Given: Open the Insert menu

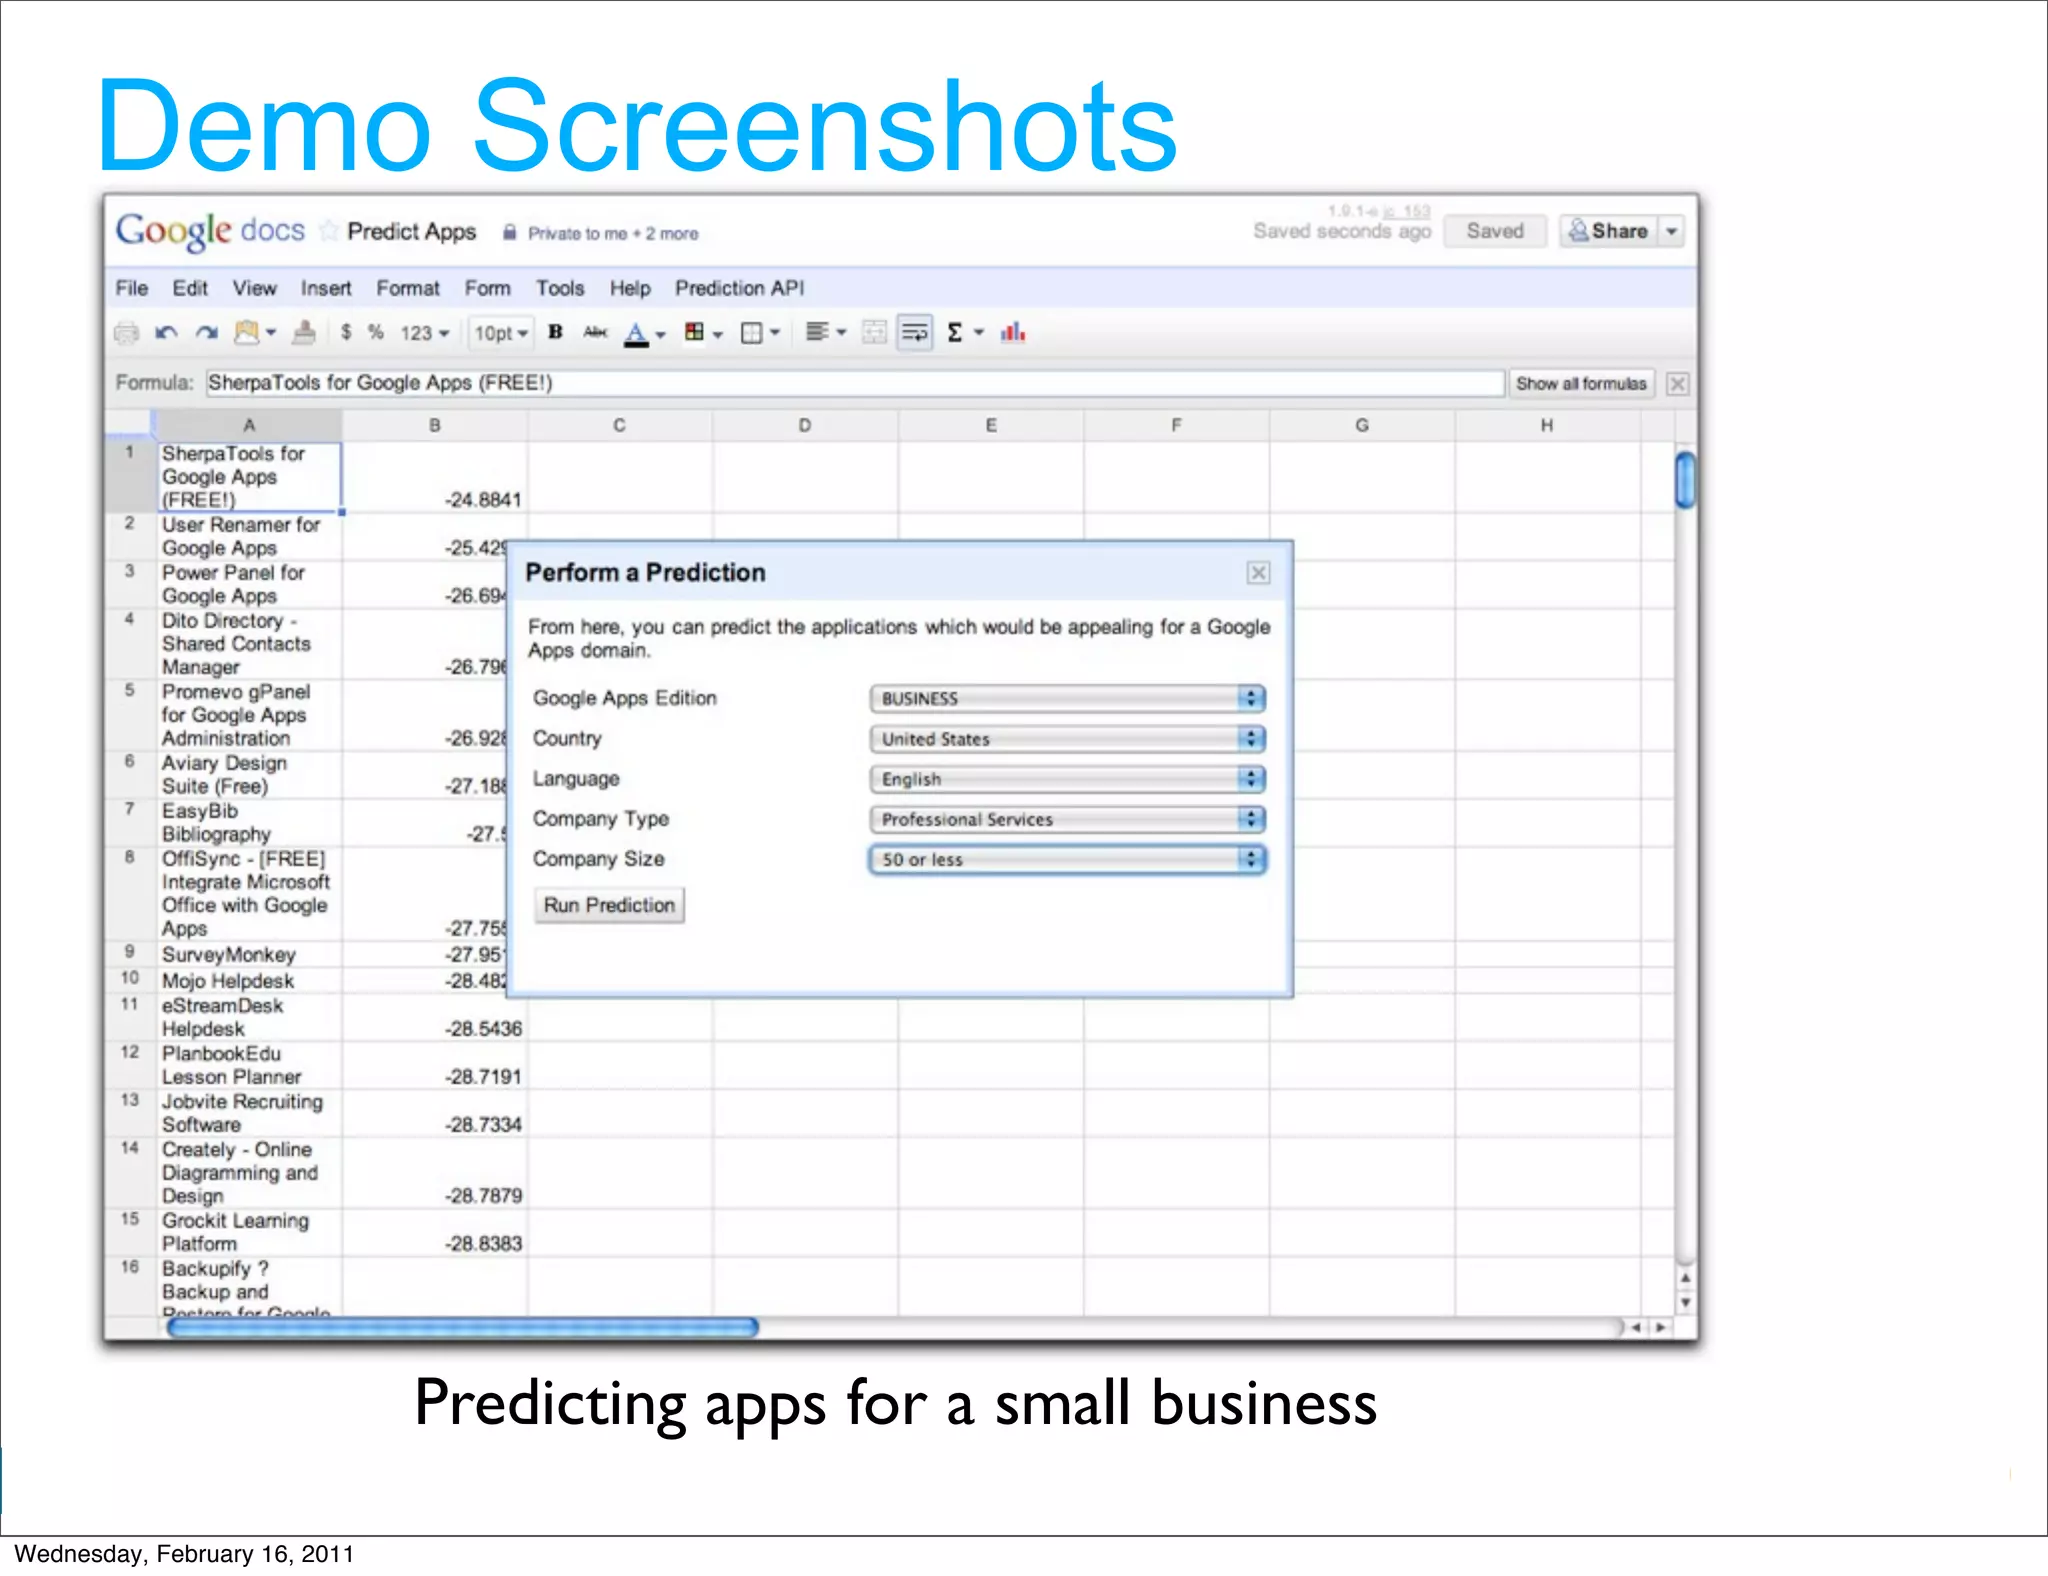Looking at the screenshot, I should (326, 288).
